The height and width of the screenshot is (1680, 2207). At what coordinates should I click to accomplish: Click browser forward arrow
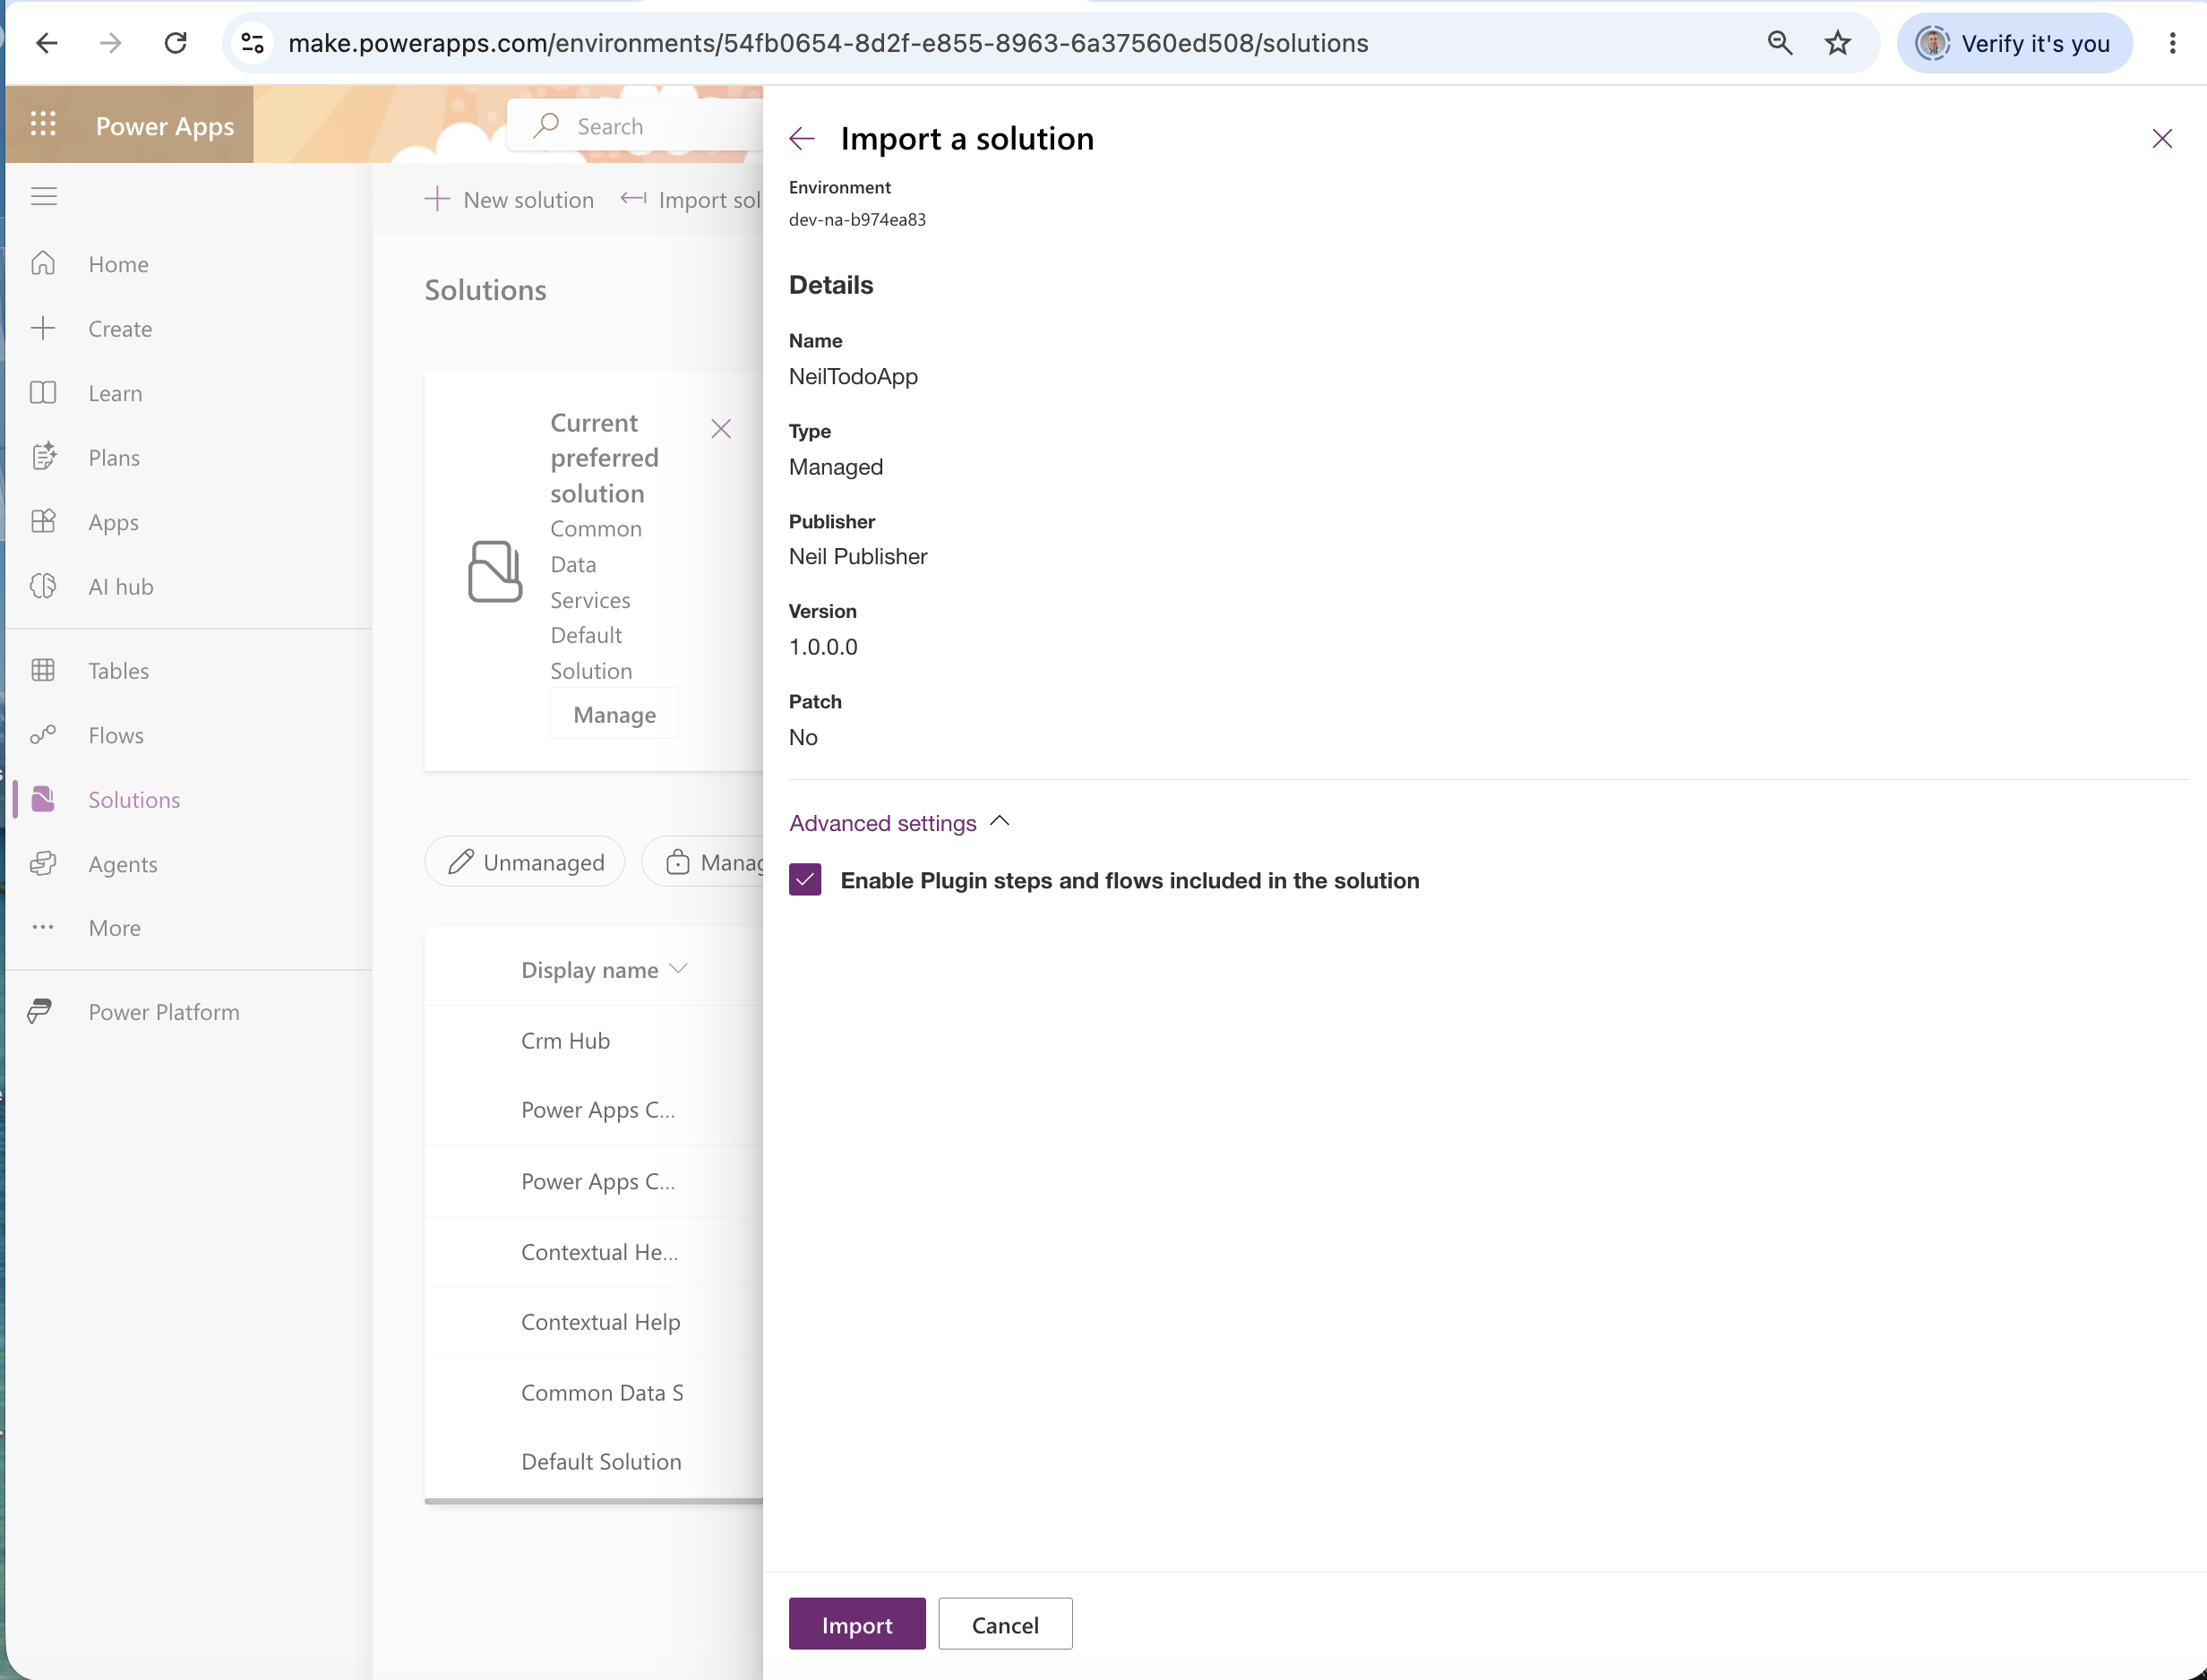point(111,43)
